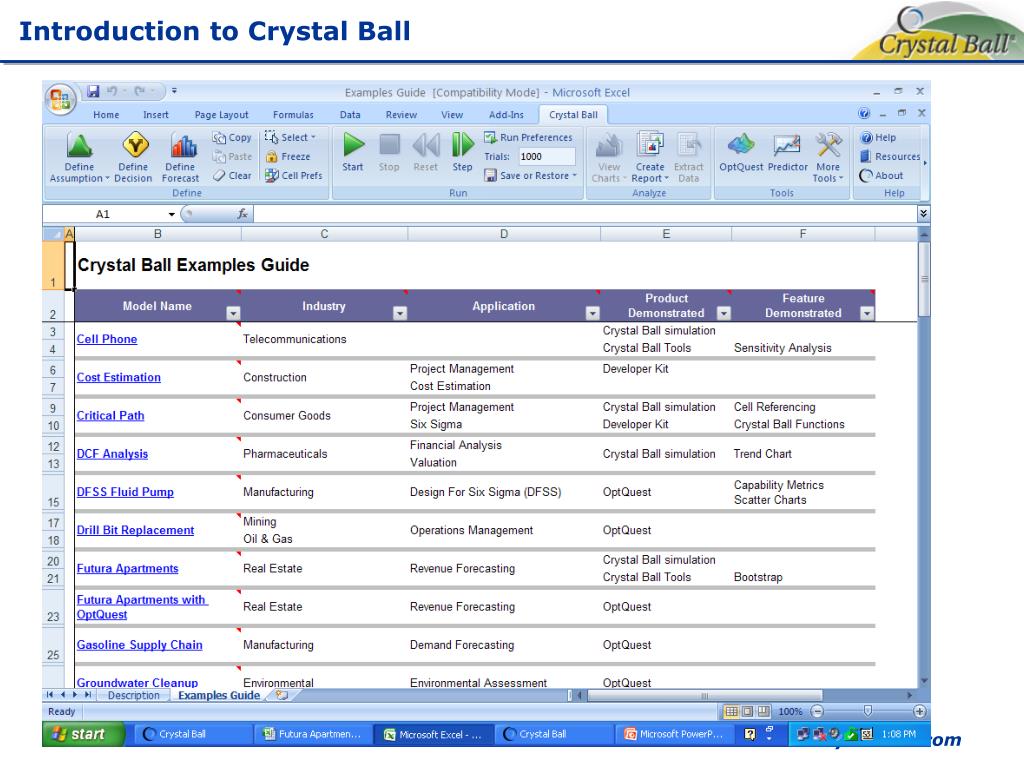Screen dimensions: 1024x768
Task: Launch OptQuest optimizer
Action: pos(741,152)
